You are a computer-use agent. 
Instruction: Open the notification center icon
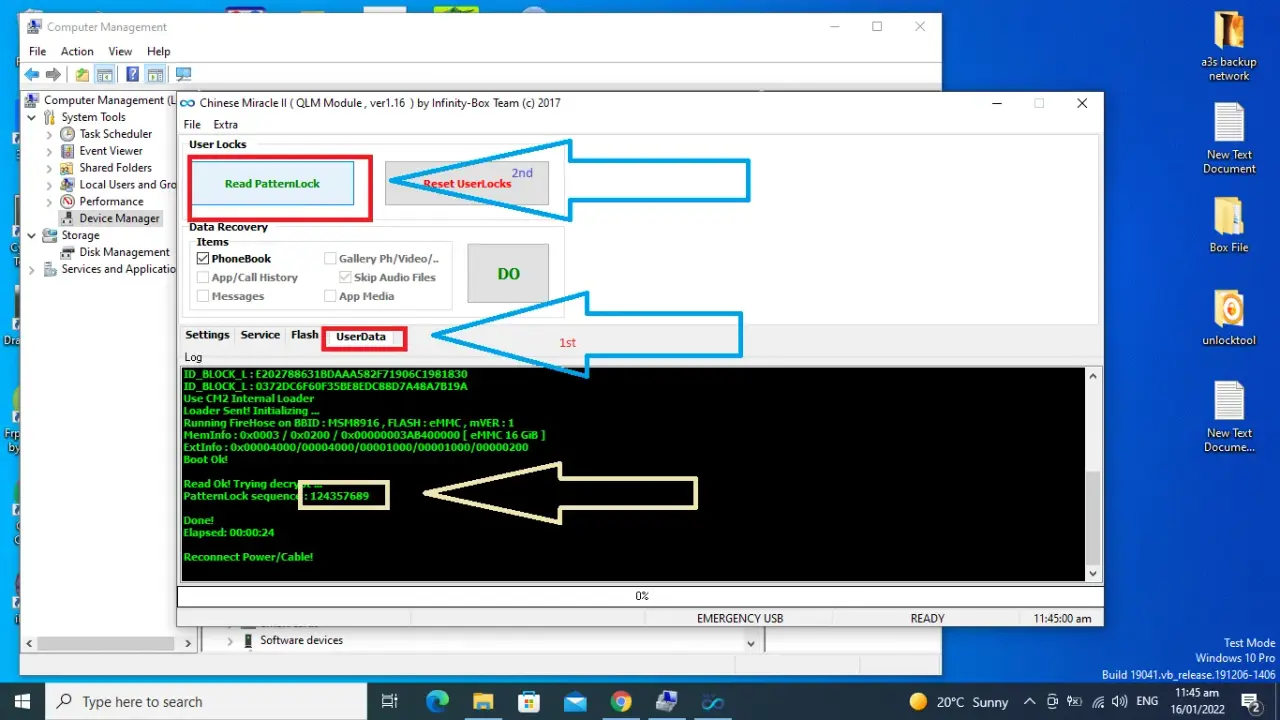click(x=1250, y=702)
